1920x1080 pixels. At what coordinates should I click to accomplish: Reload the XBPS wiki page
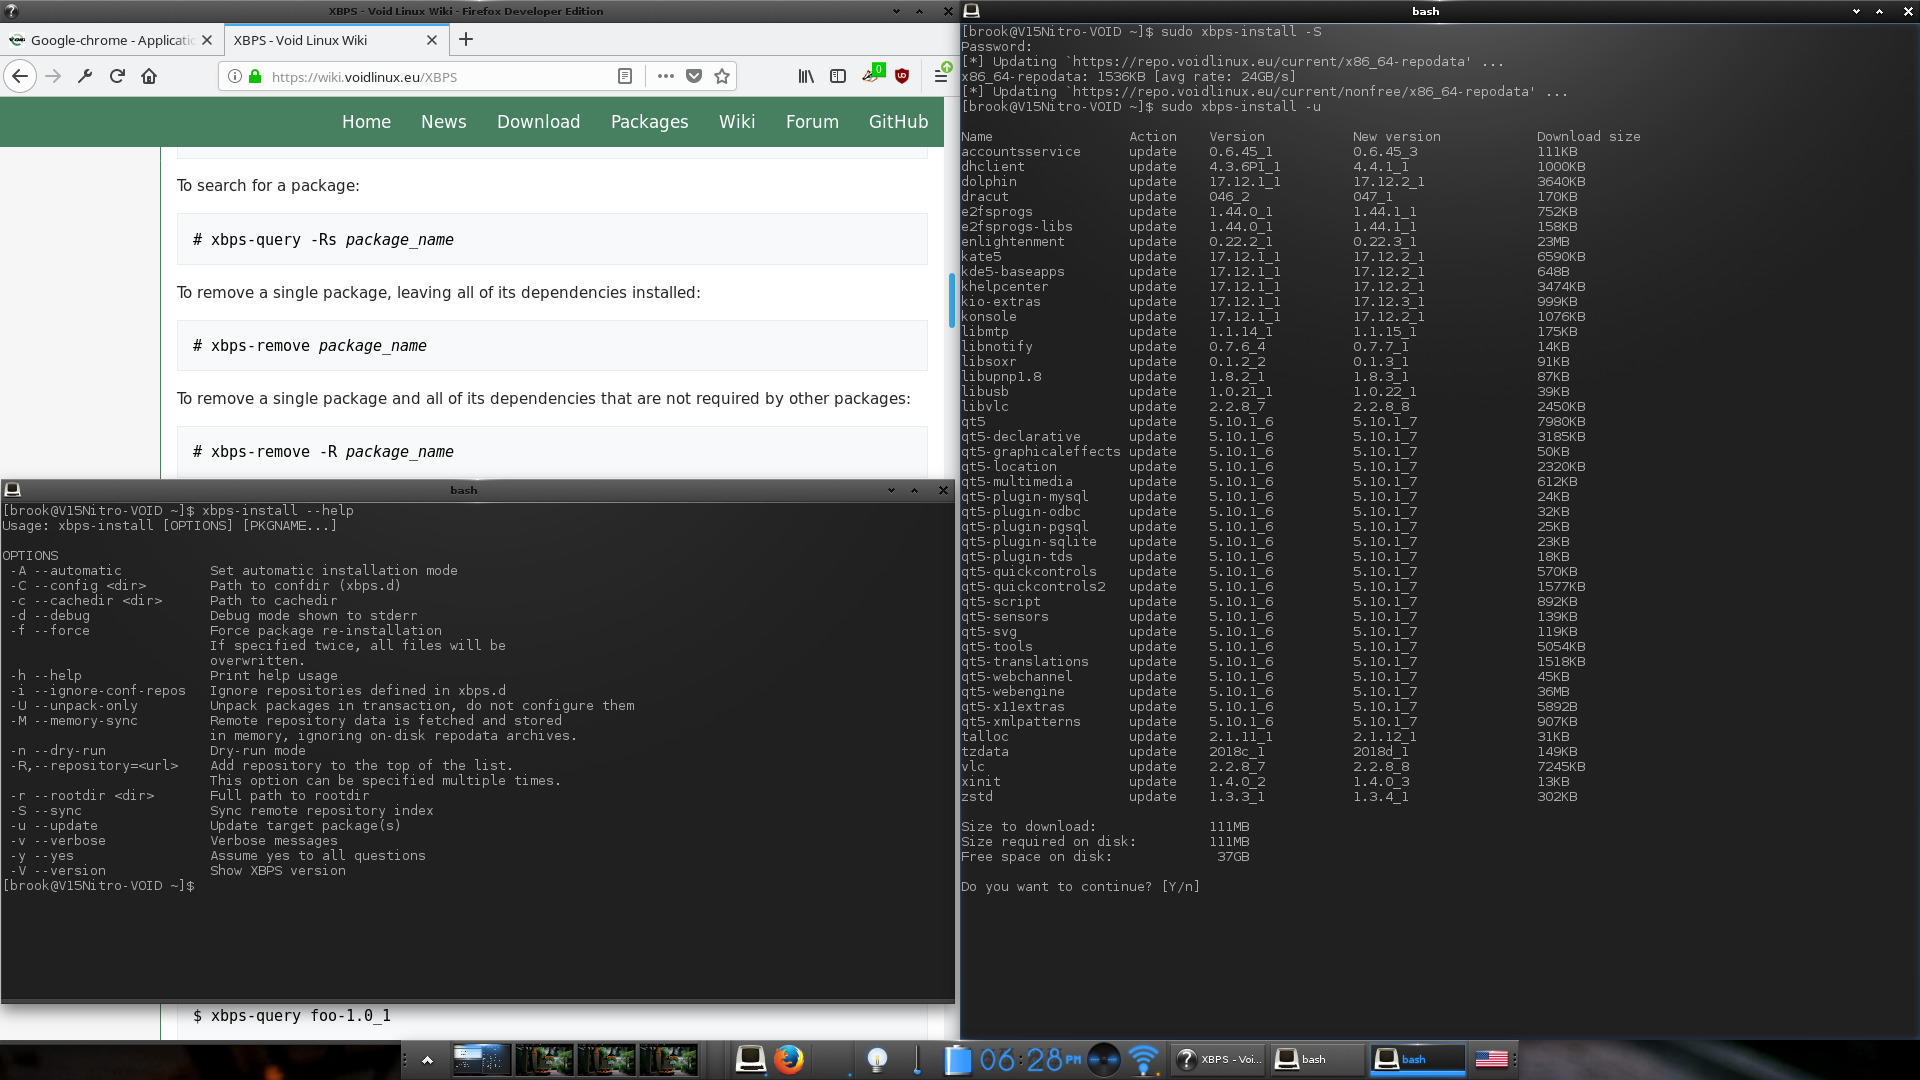click(x=117, y=76)
